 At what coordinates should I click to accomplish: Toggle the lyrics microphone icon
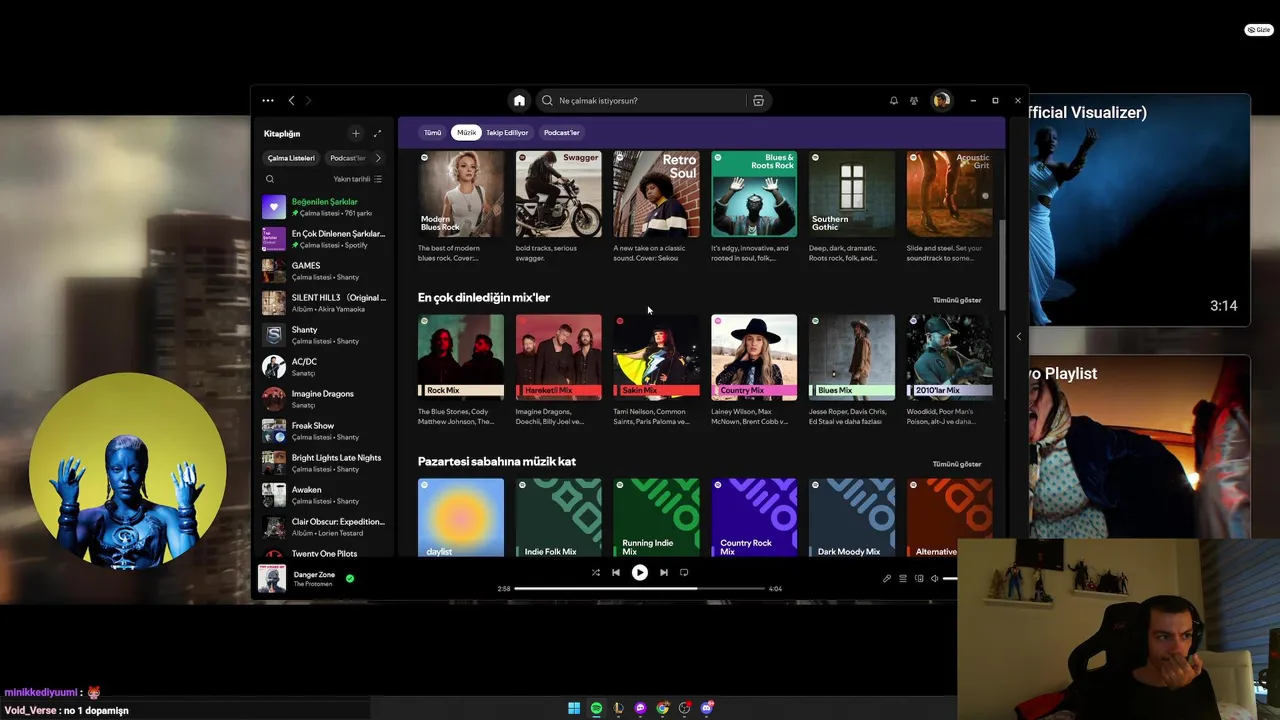click(x=887, y=578)
